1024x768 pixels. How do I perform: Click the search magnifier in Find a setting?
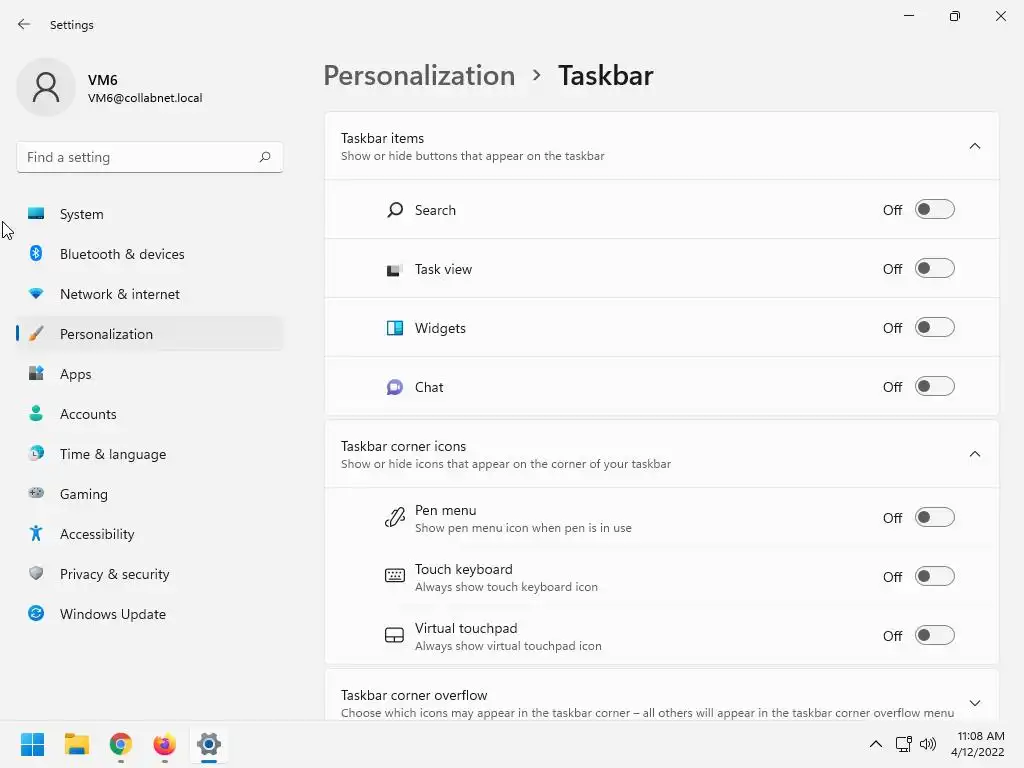click(264, 157)
